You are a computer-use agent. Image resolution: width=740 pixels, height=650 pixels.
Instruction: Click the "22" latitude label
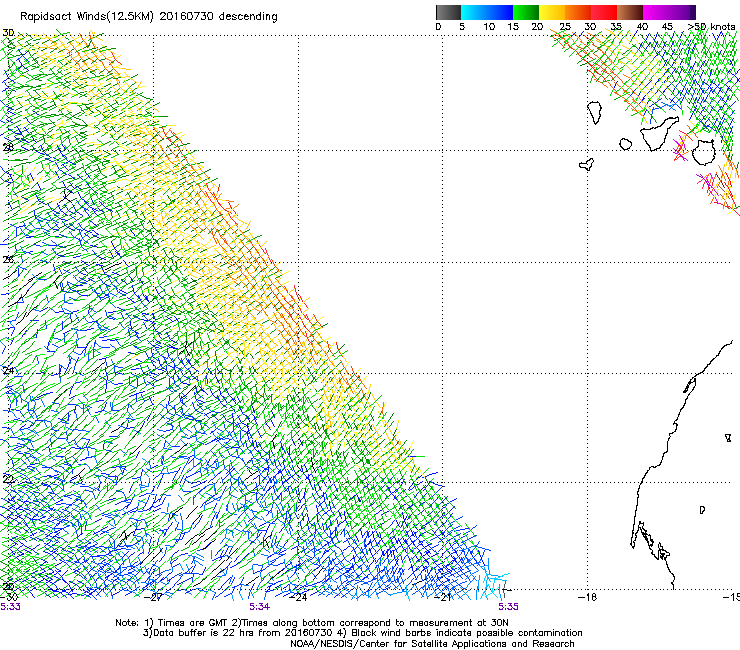click(8, 479)
